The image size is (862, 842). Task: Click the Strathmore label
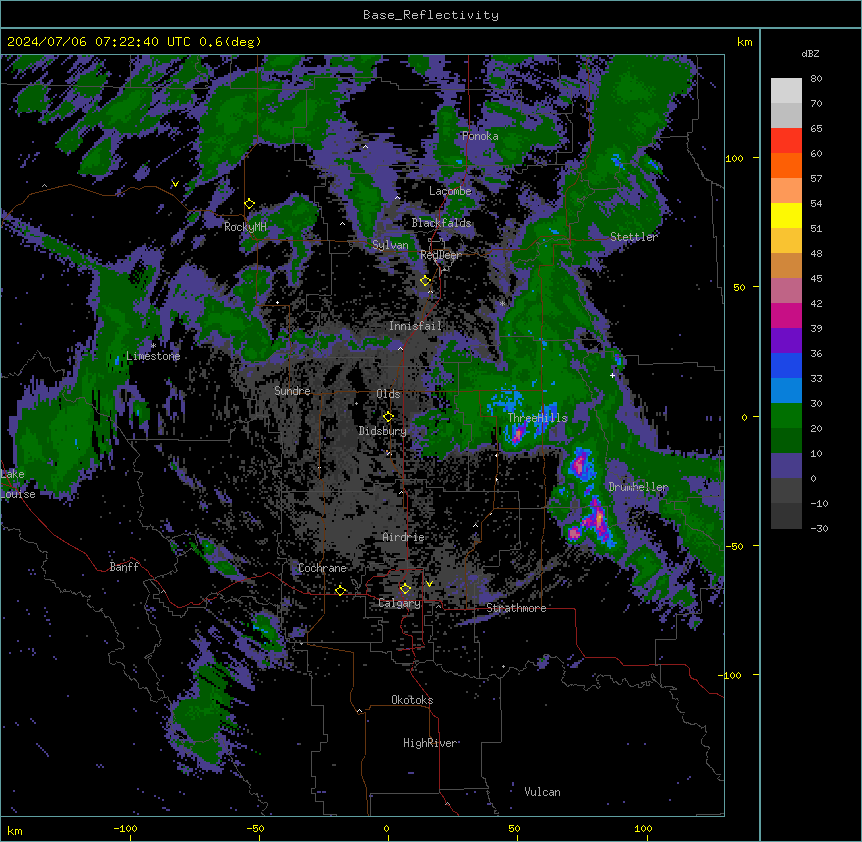(516, 608)
